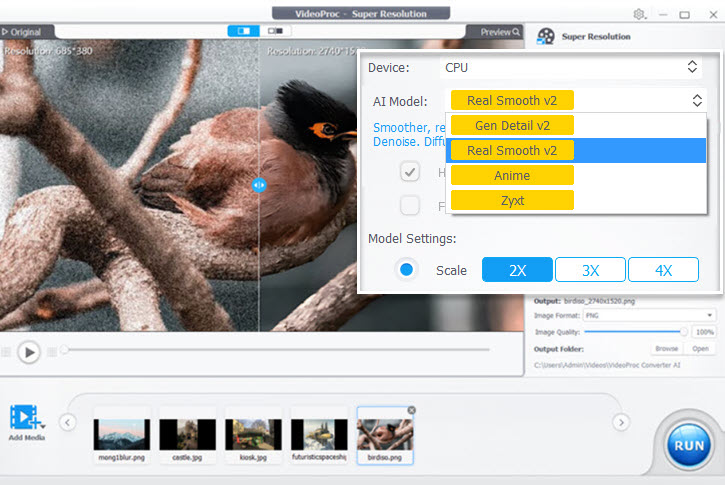The width and height of the screenshot is (725, 485).
Task: Open the Device CPU dropdown
Action: 571,68
